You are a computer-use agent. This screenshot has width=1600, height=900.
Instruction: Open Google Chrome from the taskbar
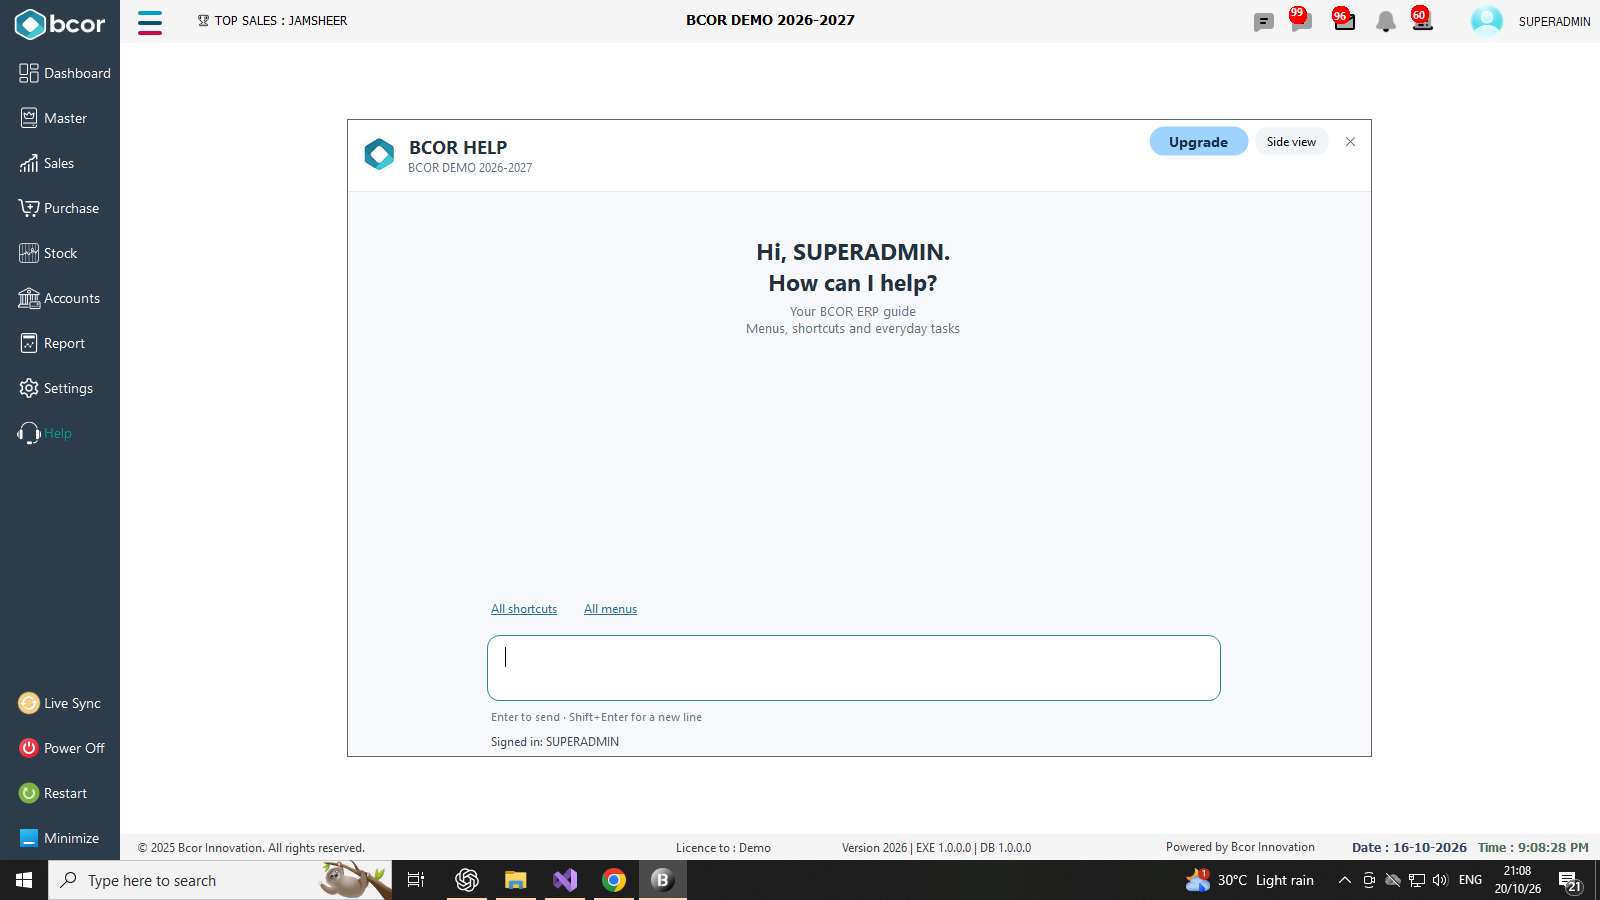(x=614, y=880)
